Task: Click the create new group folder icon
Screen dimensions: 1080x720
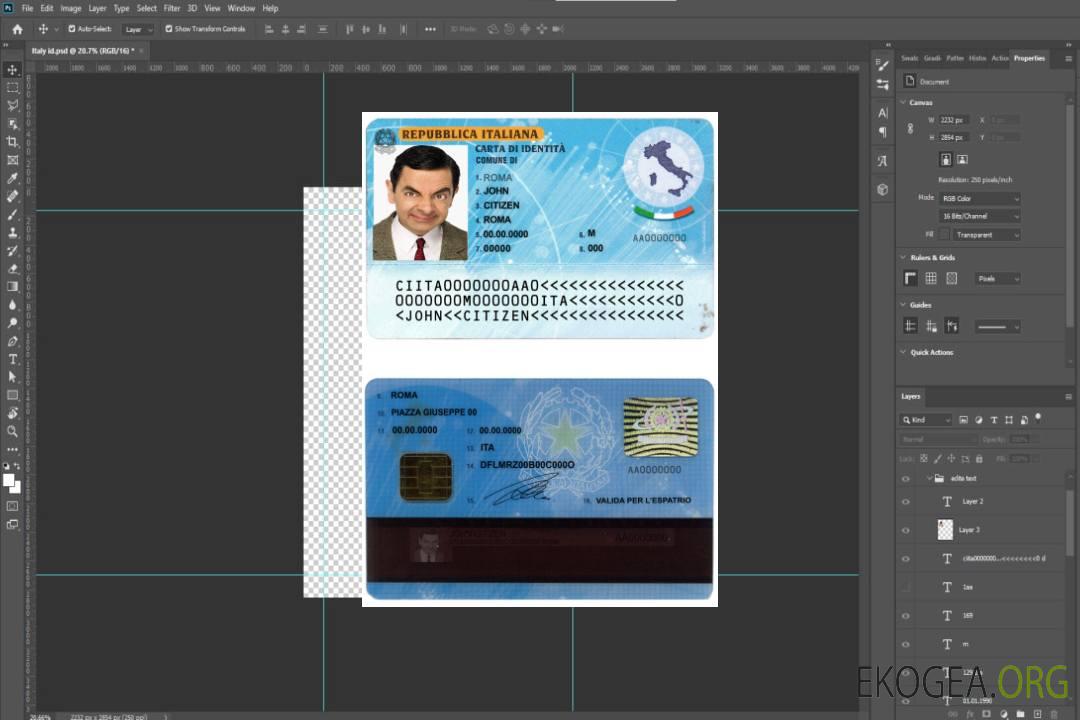Action: [1020, 714]
